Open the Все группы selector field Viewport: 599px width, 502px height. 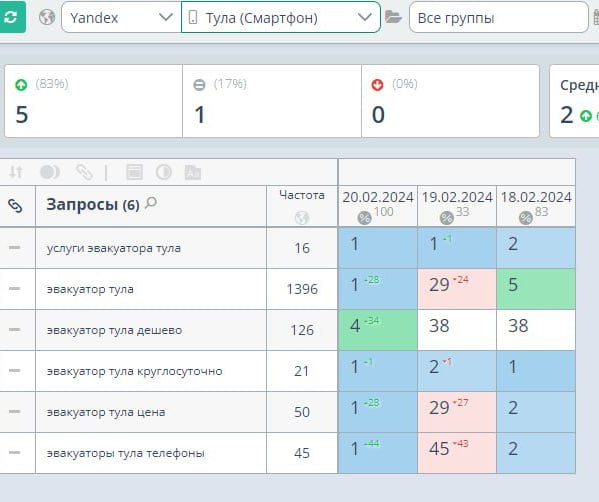tap(499, 17)
